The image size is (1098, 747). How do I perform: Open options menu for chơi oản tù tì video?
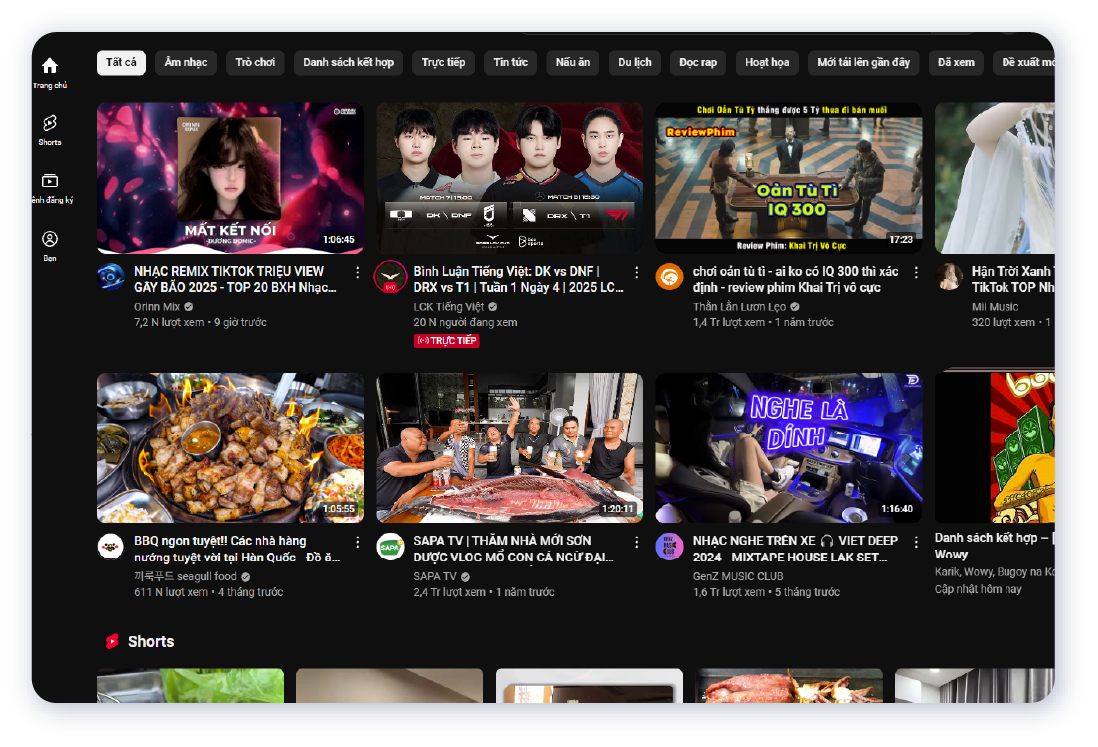(x=916, y=272)
